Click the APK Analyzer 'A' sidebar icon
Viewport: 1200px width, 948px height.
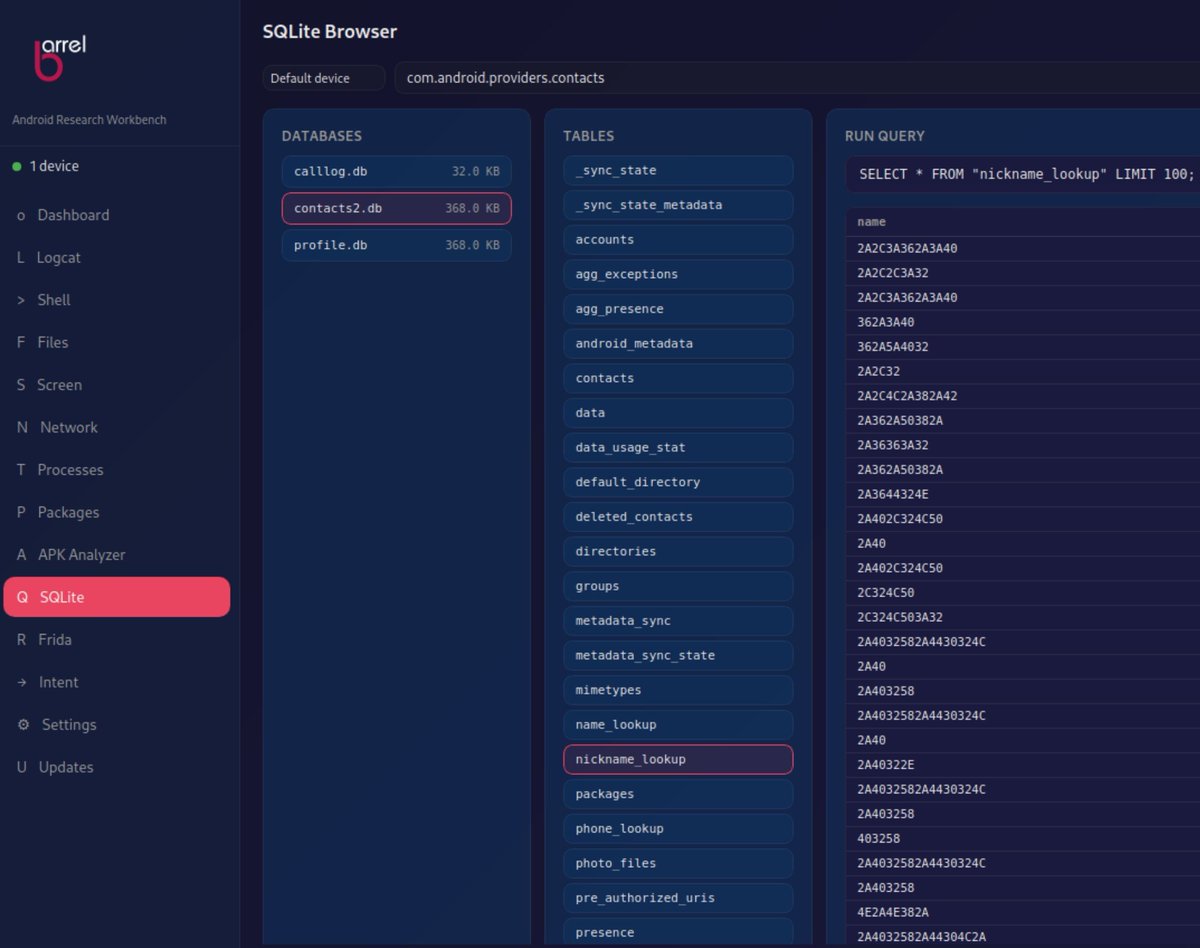pos(21,555)
